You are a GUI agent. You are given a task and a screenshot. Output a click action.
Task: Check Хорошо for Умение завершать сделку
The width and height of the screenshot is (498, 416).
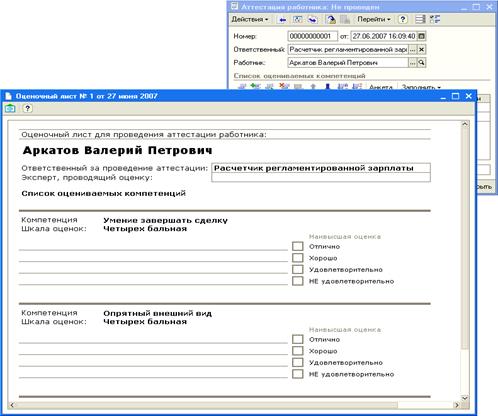click(x=298, y=258)
